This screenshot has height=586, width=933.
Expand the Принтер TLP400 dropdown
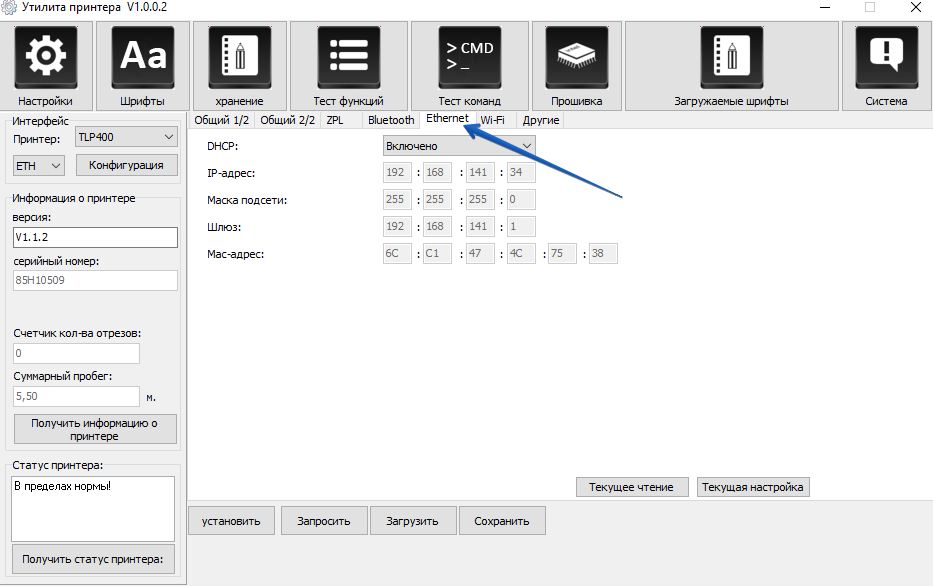[126, 137]
